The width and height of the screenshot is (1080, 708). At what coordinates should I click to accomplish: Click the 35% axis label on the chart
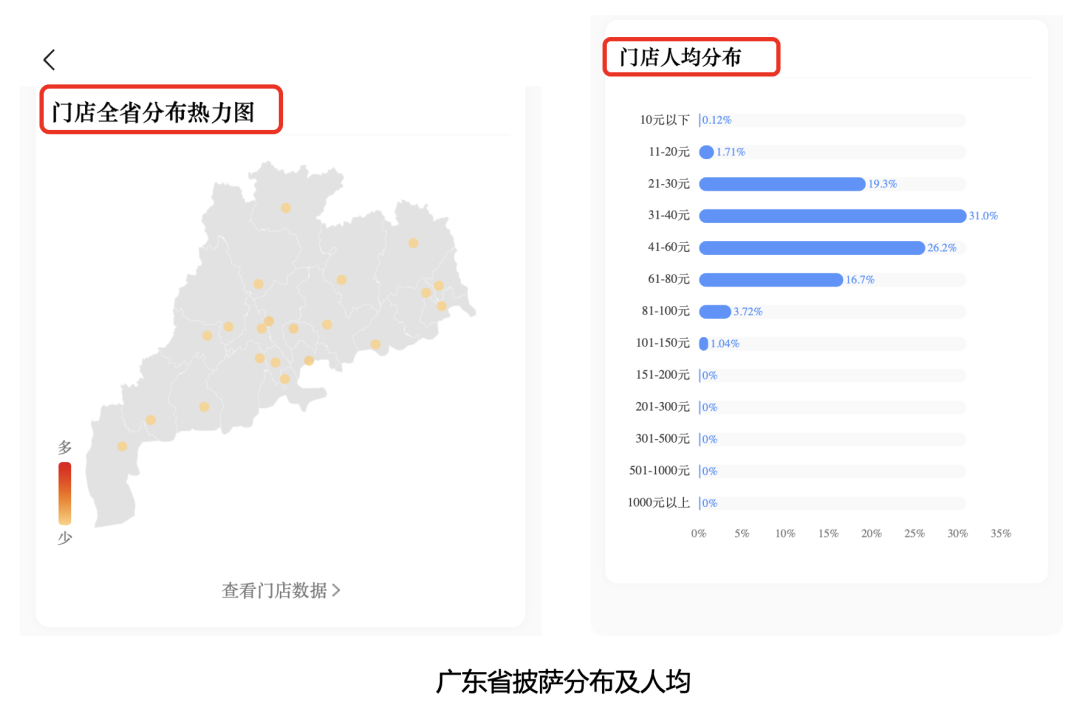pos(1001,533)
